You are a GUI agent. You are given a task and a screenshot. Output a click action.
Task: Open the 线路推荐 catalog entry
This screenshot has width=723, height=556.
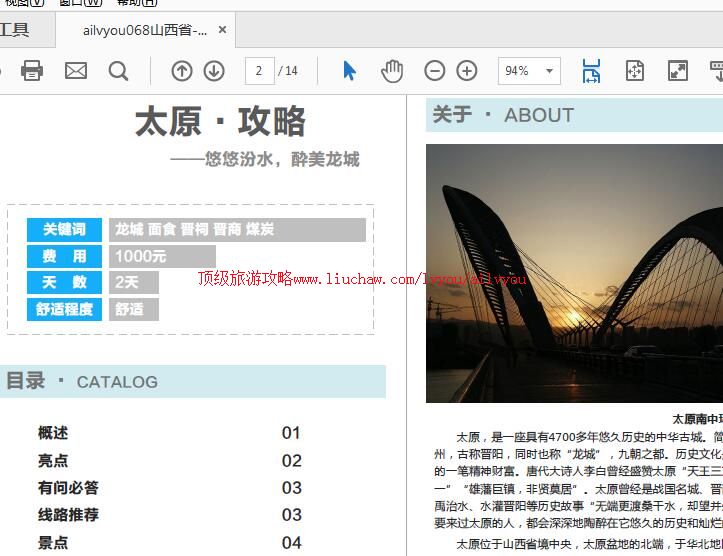(68, 515)
